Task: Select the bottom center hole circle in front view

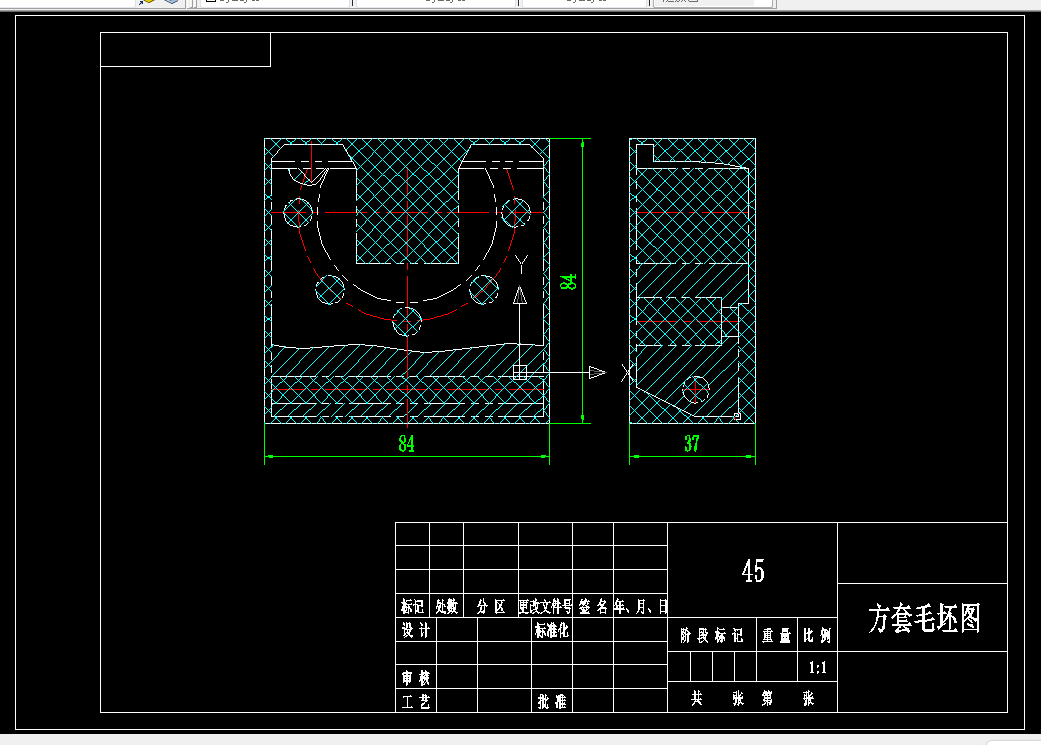Action: click(407, 322)
